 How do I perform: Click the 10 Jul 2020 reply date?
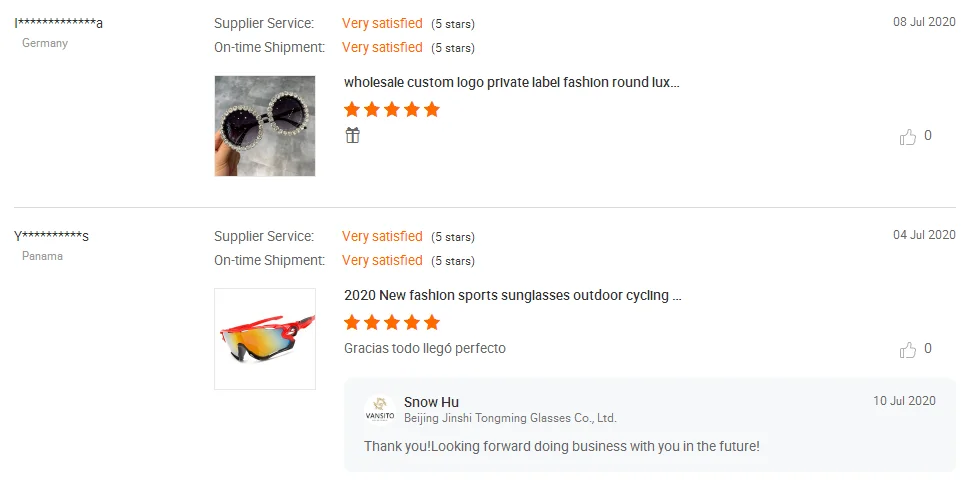[904, 401]
